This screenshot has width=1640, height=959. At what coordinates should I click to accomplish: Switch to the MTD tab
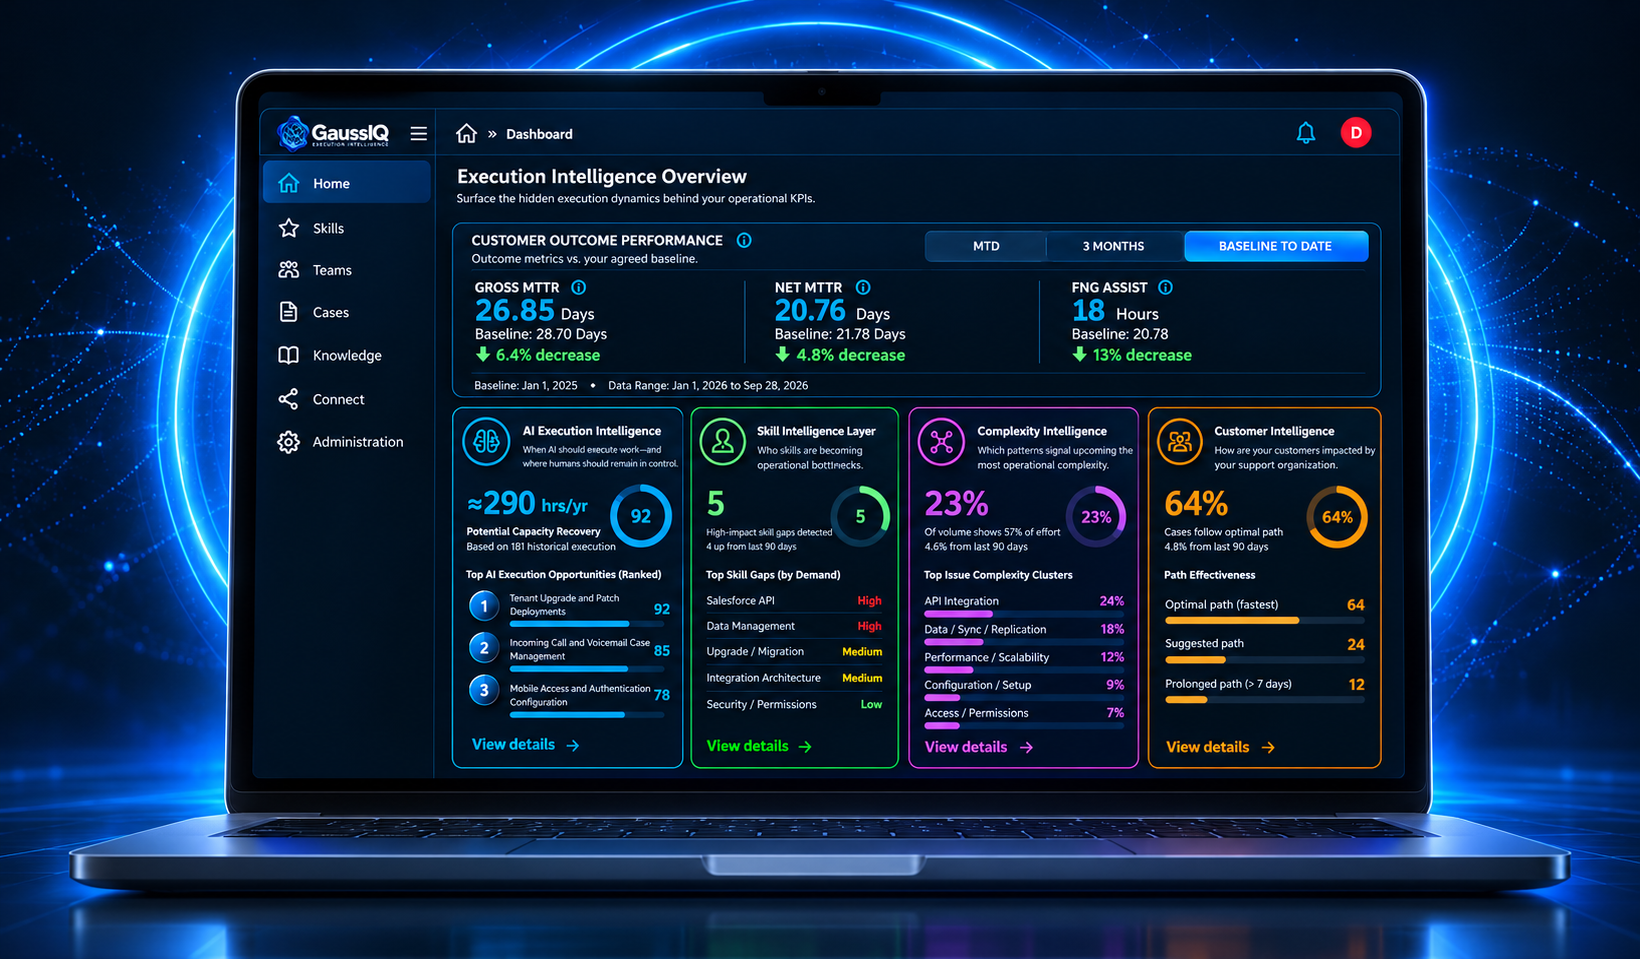[x=986, y=246]
